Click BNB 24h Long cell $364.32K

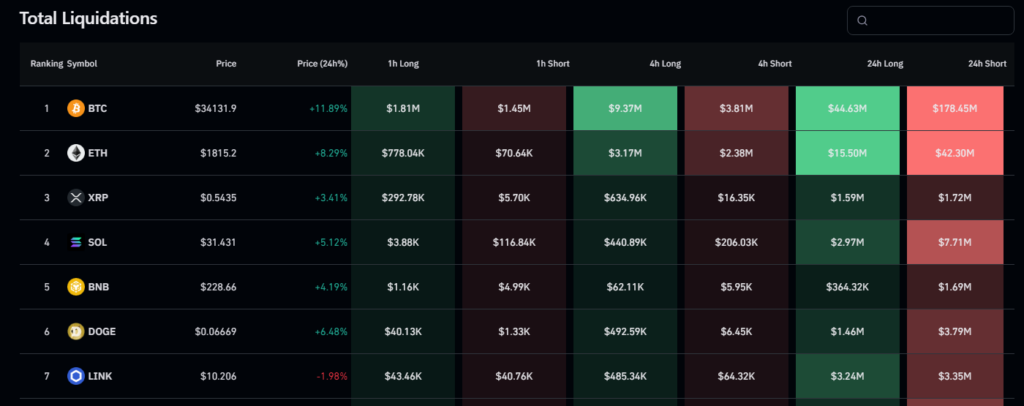pos(848,287)
